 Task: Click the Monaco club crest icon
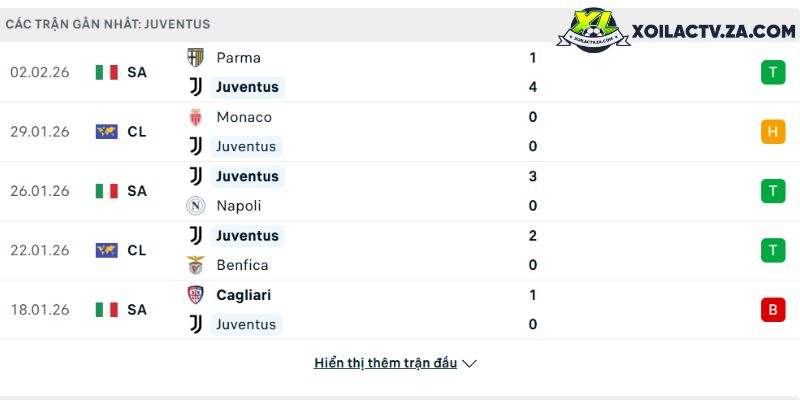click(196, 117)
